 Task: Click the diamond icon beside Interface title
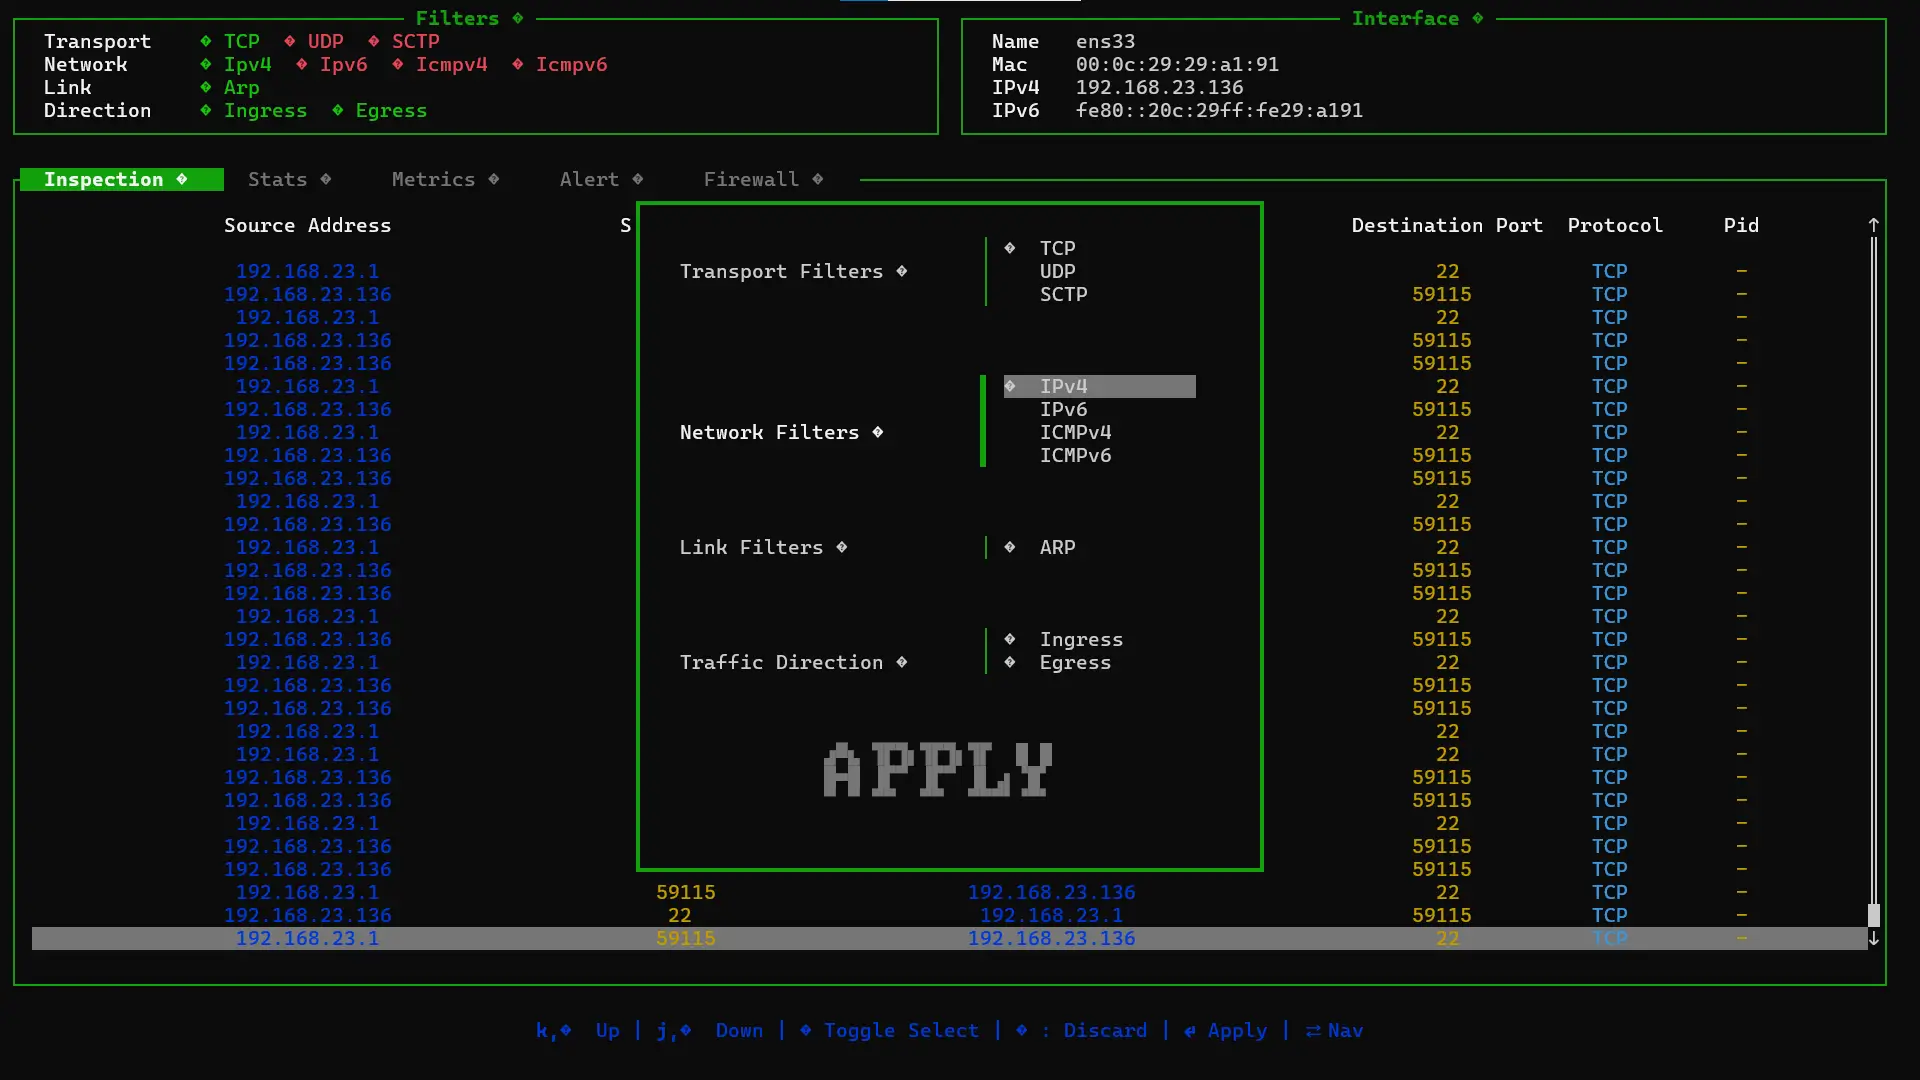click(1477, 18)
